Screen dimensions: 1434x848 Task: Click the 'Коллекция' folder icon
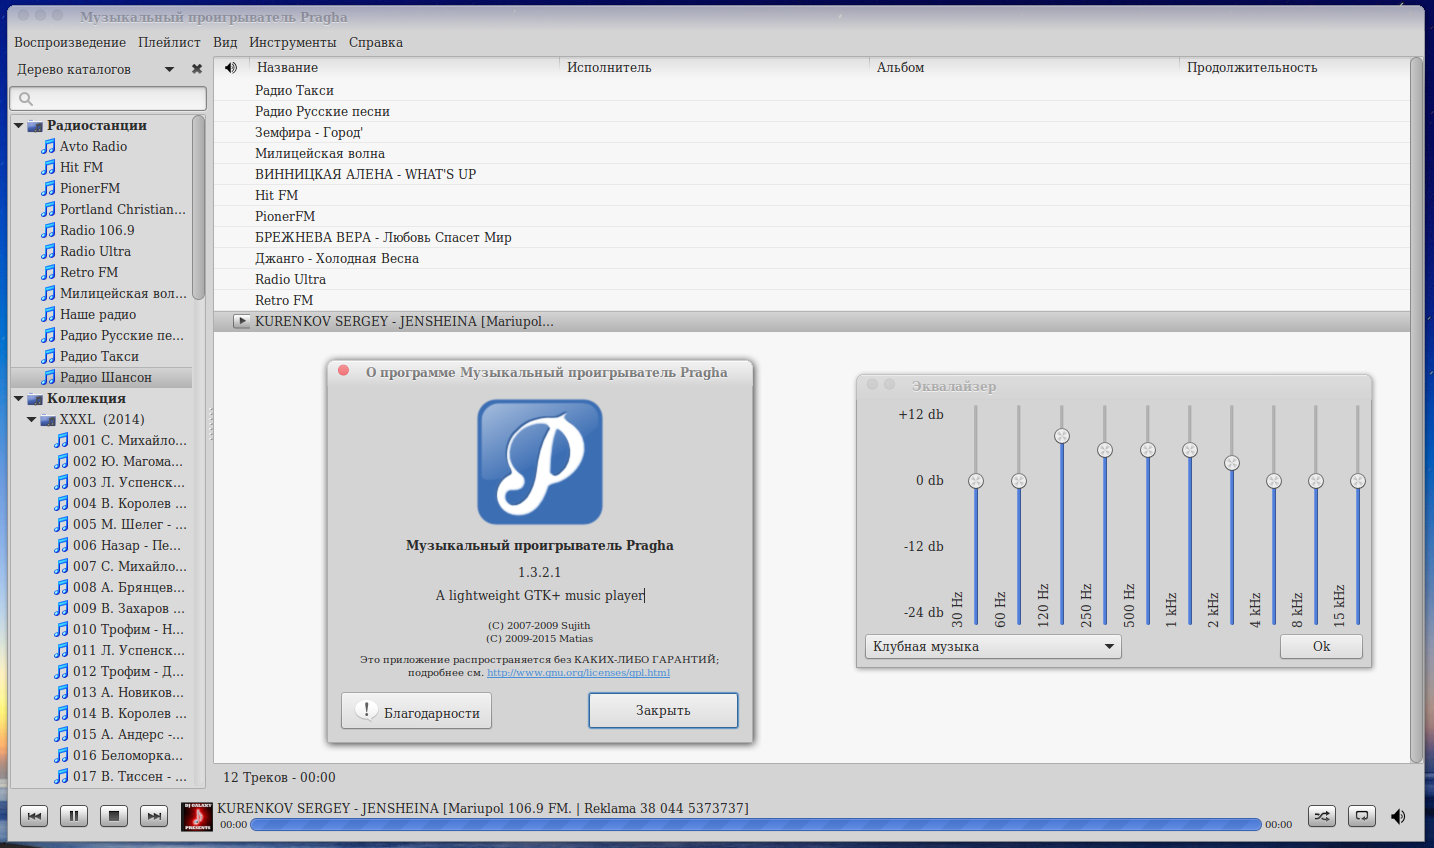(35, 398)
